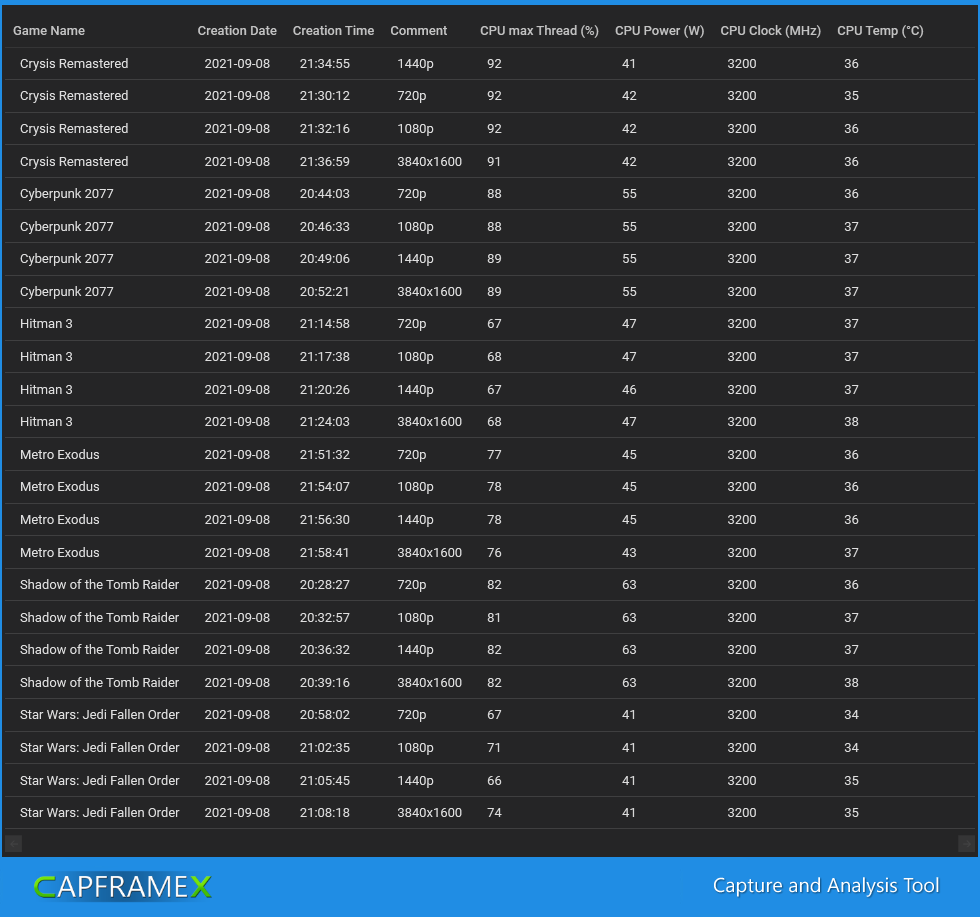Click 3840x1600 comment in Crysis Remastered row
Image resolution: width=980 pixels, height=917 pixels.
[429, 161]
